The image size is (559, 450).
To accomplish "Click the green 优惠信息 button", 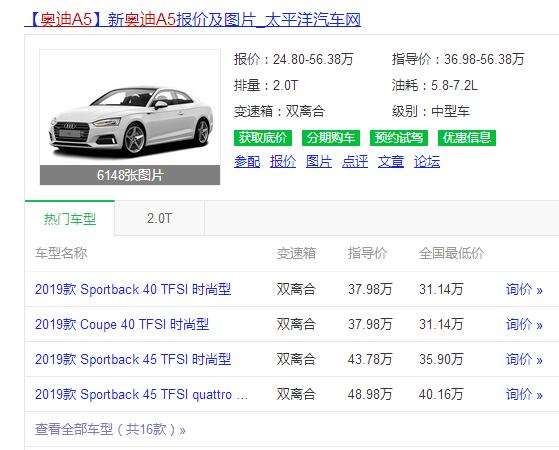I will (467, 138).
